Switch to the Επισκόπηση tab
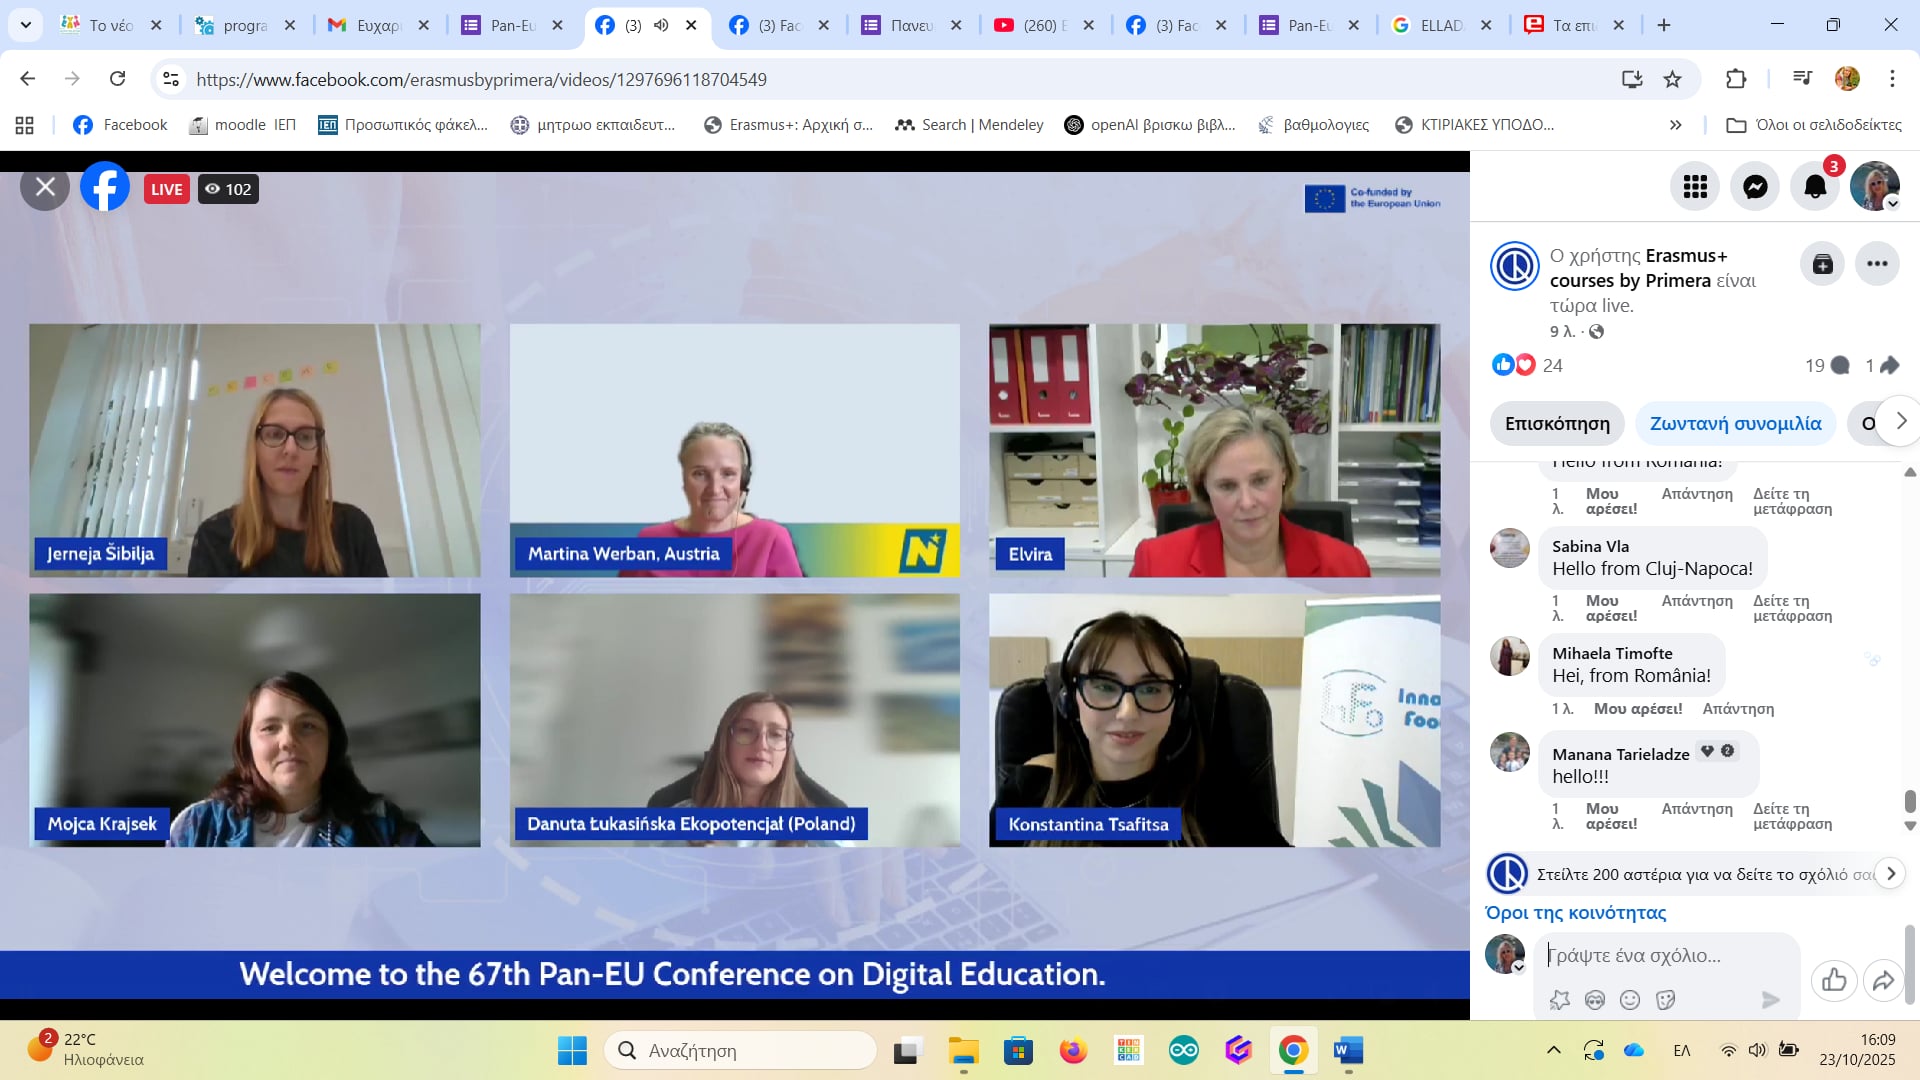The height and width of the screenshot is (1080, 1920). click(1557, 424)
